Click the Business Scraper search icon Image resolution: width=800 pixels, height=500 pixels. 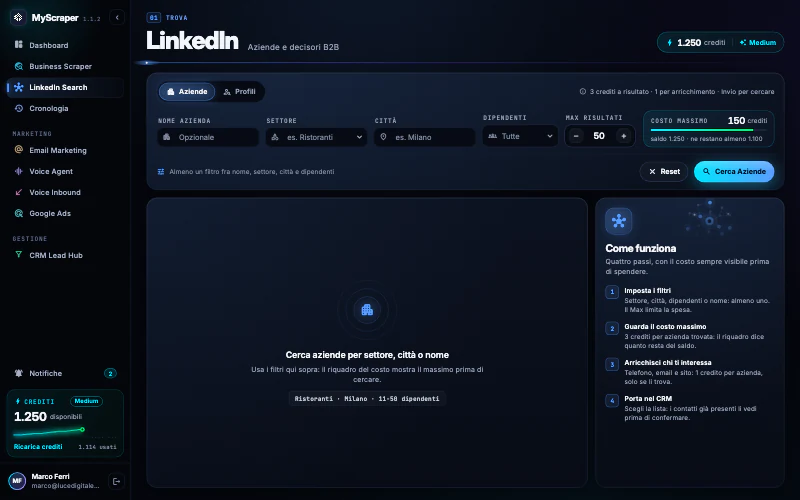tap(19, 66)
